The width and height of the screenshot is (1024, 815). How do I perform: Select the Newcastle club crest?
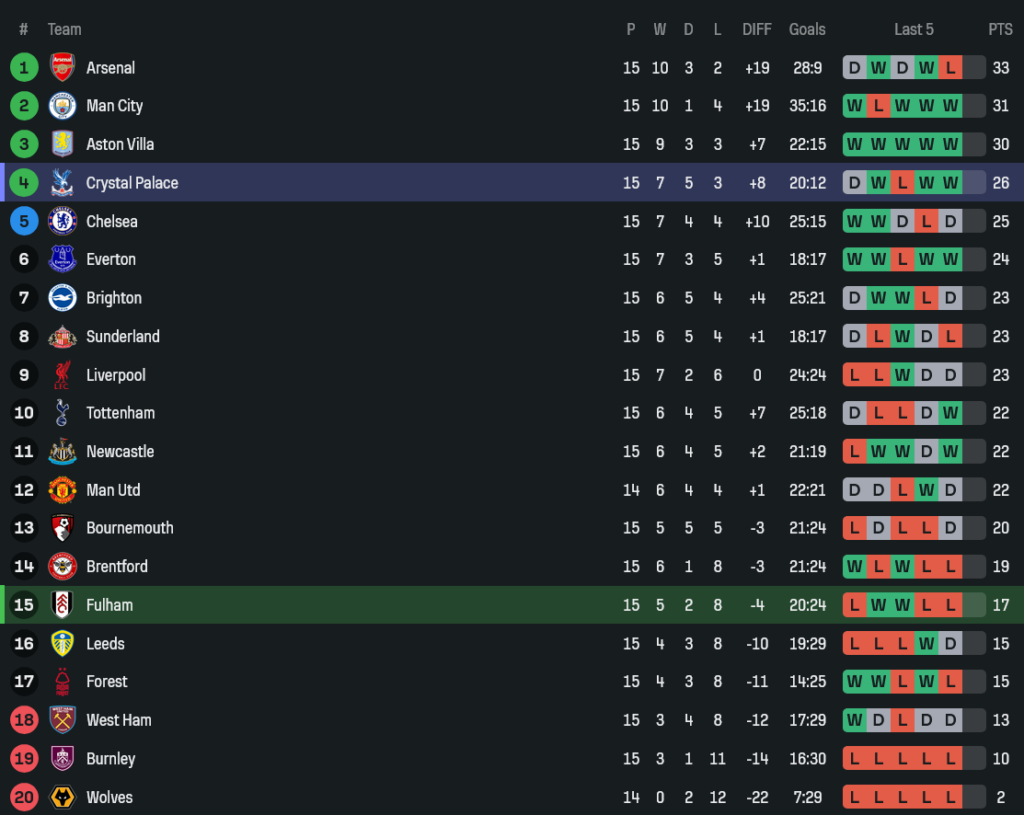coord(62,452)
